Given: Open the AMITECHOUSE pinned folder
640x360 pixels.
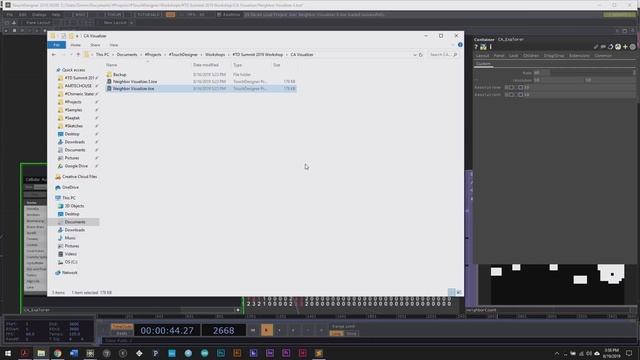Looking at the screenshot, I should (78, 86).
